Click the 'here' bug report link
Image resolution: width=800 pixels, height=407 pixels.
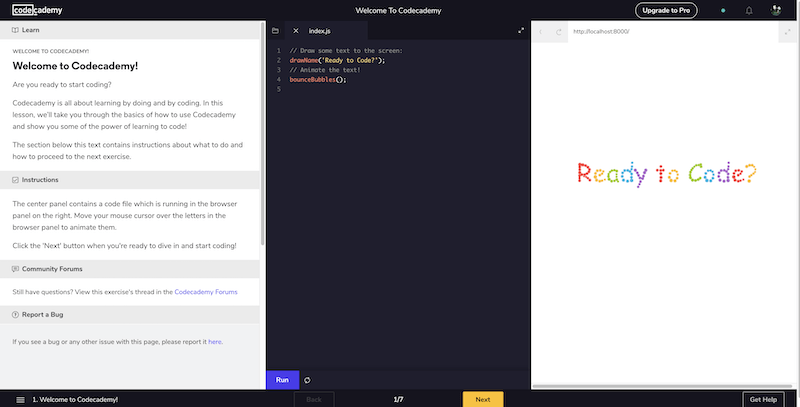pyautogui.click(x=215, y=342)
